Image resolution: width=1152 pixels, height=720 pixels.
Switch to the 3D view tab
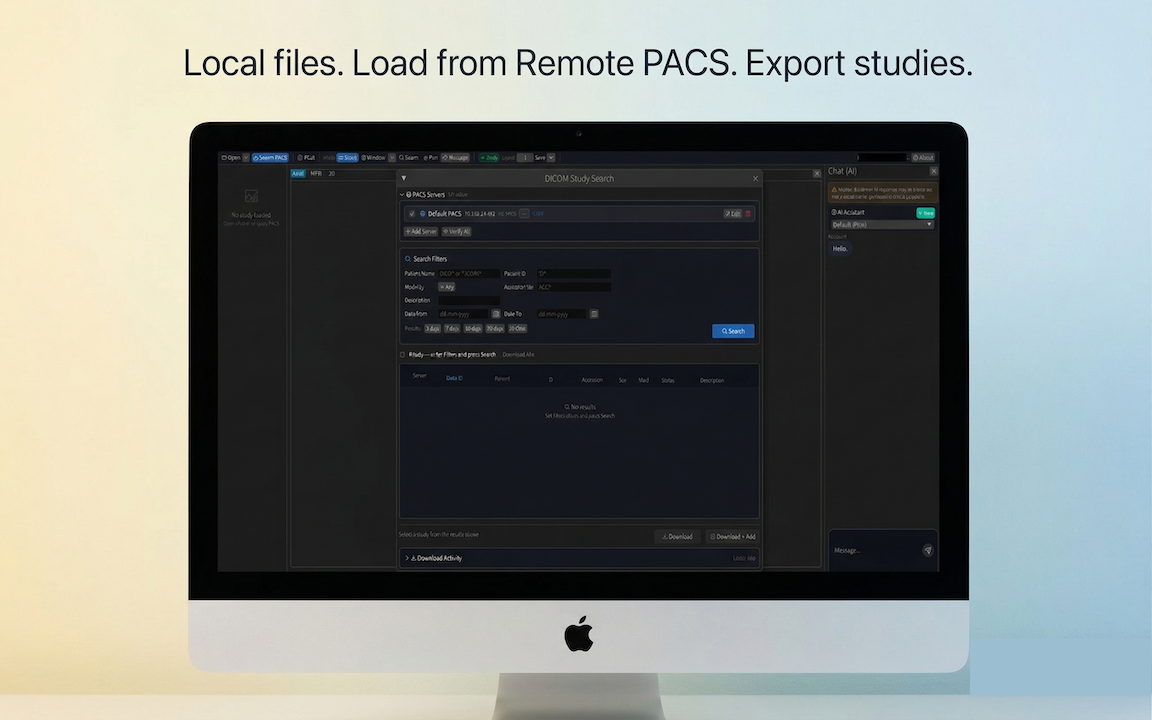330,172
